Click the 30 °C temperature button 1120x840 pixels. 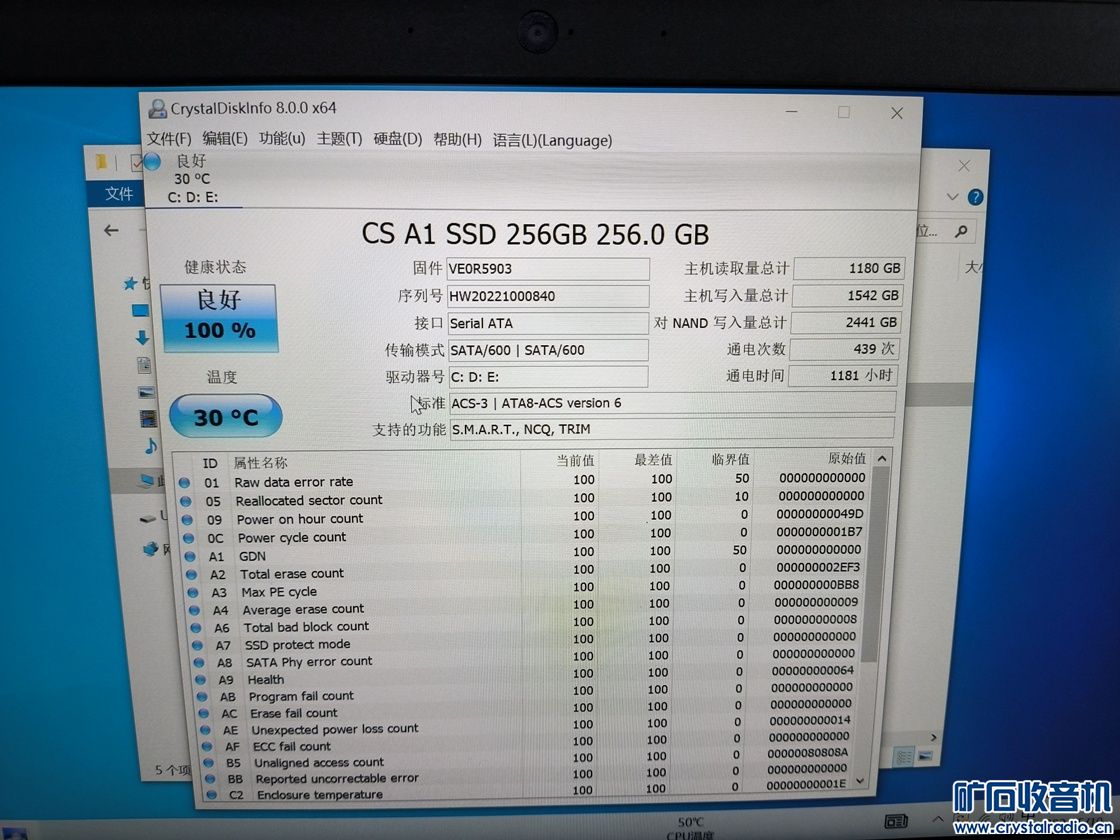point(226,416)
